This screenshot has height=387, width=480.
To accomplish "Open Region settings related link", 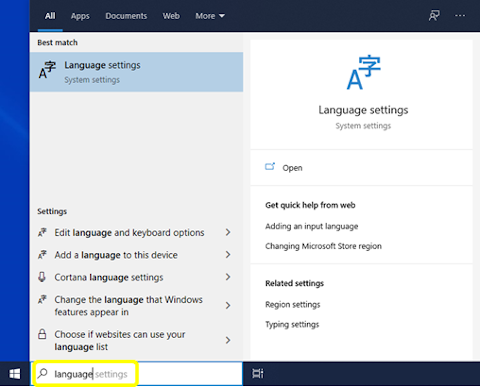I will point(293,305).
